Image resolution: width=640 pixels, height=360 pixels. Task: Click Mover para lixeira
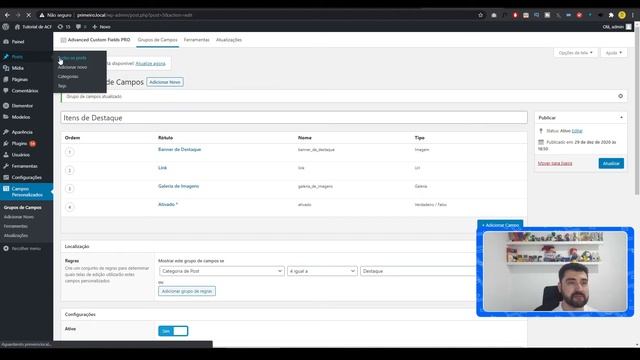(555, 163)
